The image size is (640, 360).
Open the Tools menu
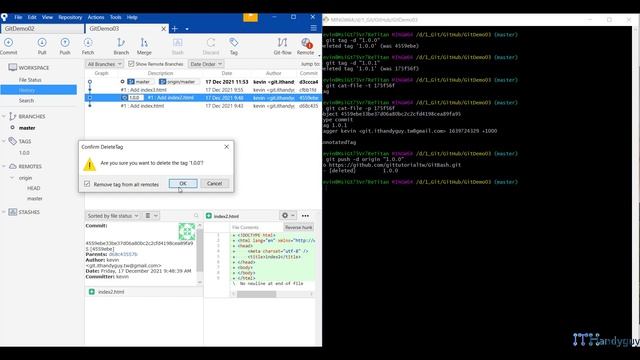tap(116, 17)
